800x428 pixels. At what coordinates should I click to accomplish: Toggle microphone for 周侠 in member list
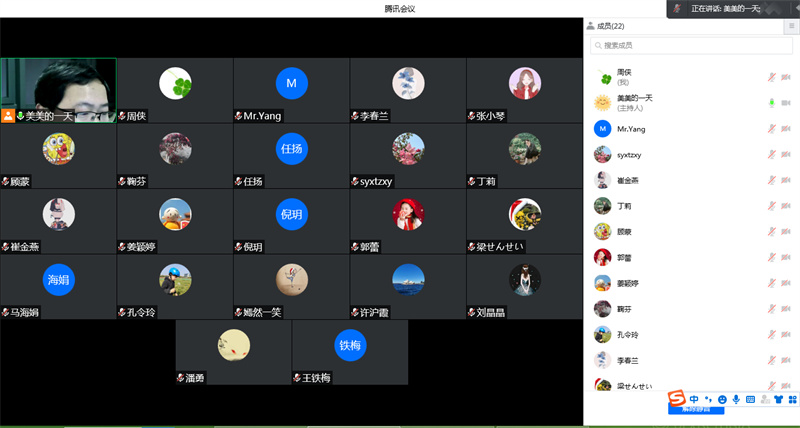point(771,77)
